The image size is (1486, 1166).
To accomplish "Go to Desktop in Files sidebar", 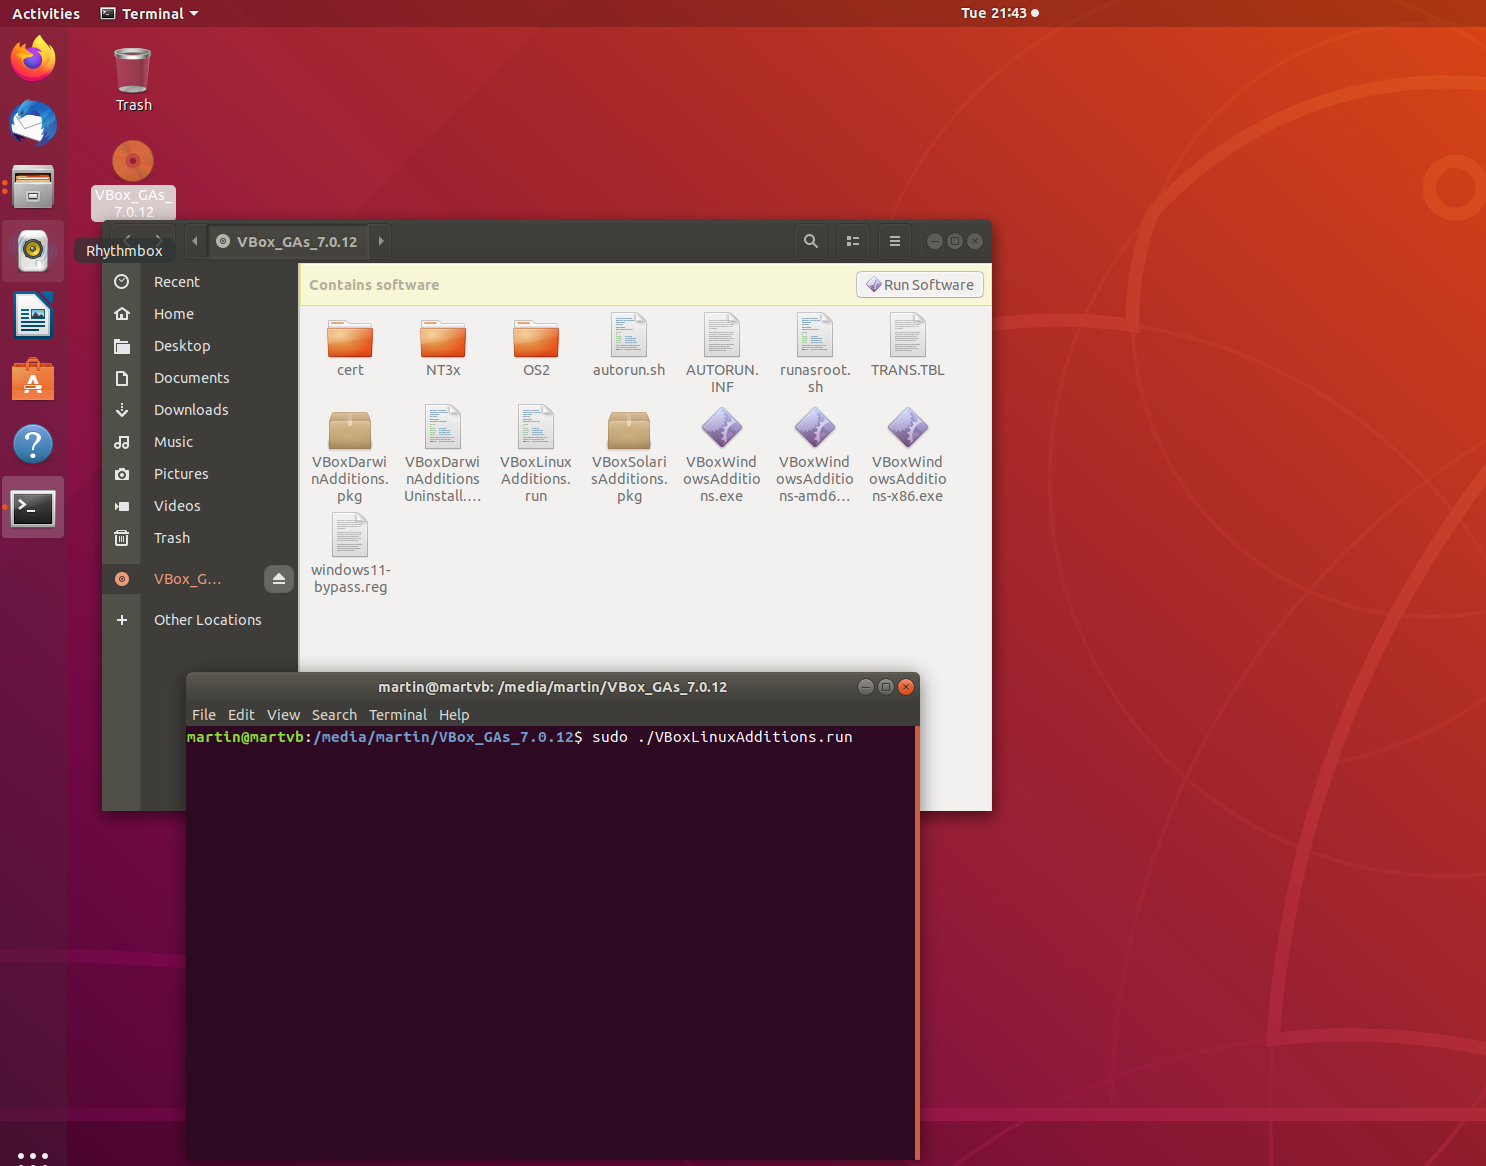I will (x=200, y=346).
